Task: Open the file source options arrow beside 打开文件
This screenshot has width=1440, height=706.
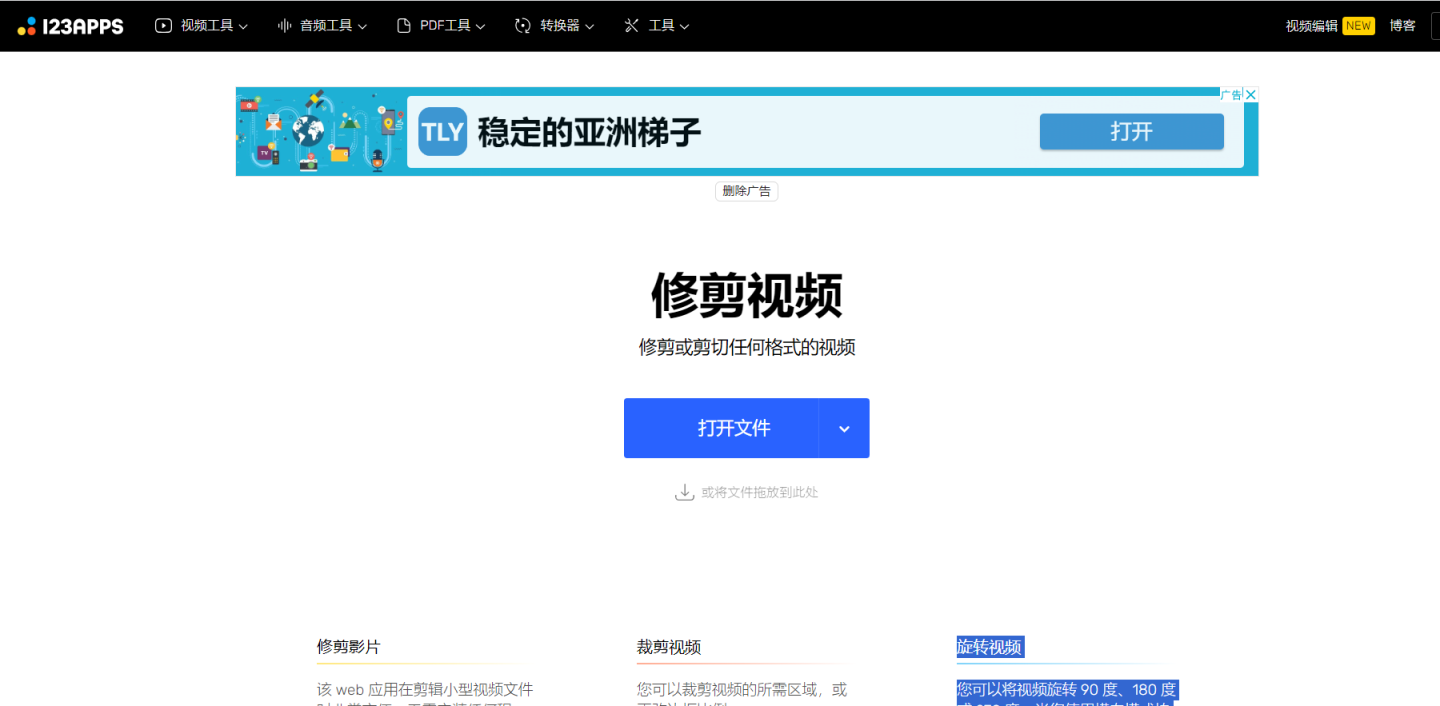Action: 844,428
